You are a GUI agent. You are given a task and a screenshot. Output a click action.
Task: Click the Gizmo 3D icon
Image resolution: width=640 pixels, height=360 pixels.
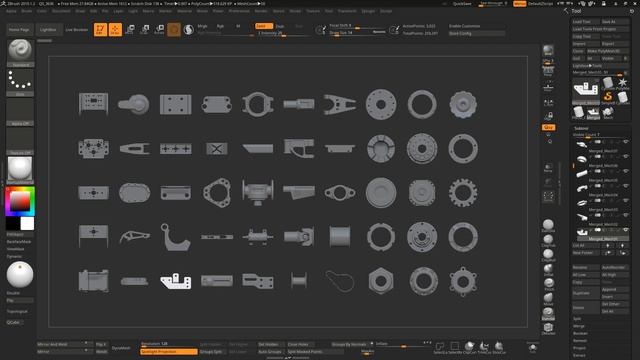(174, 29)
